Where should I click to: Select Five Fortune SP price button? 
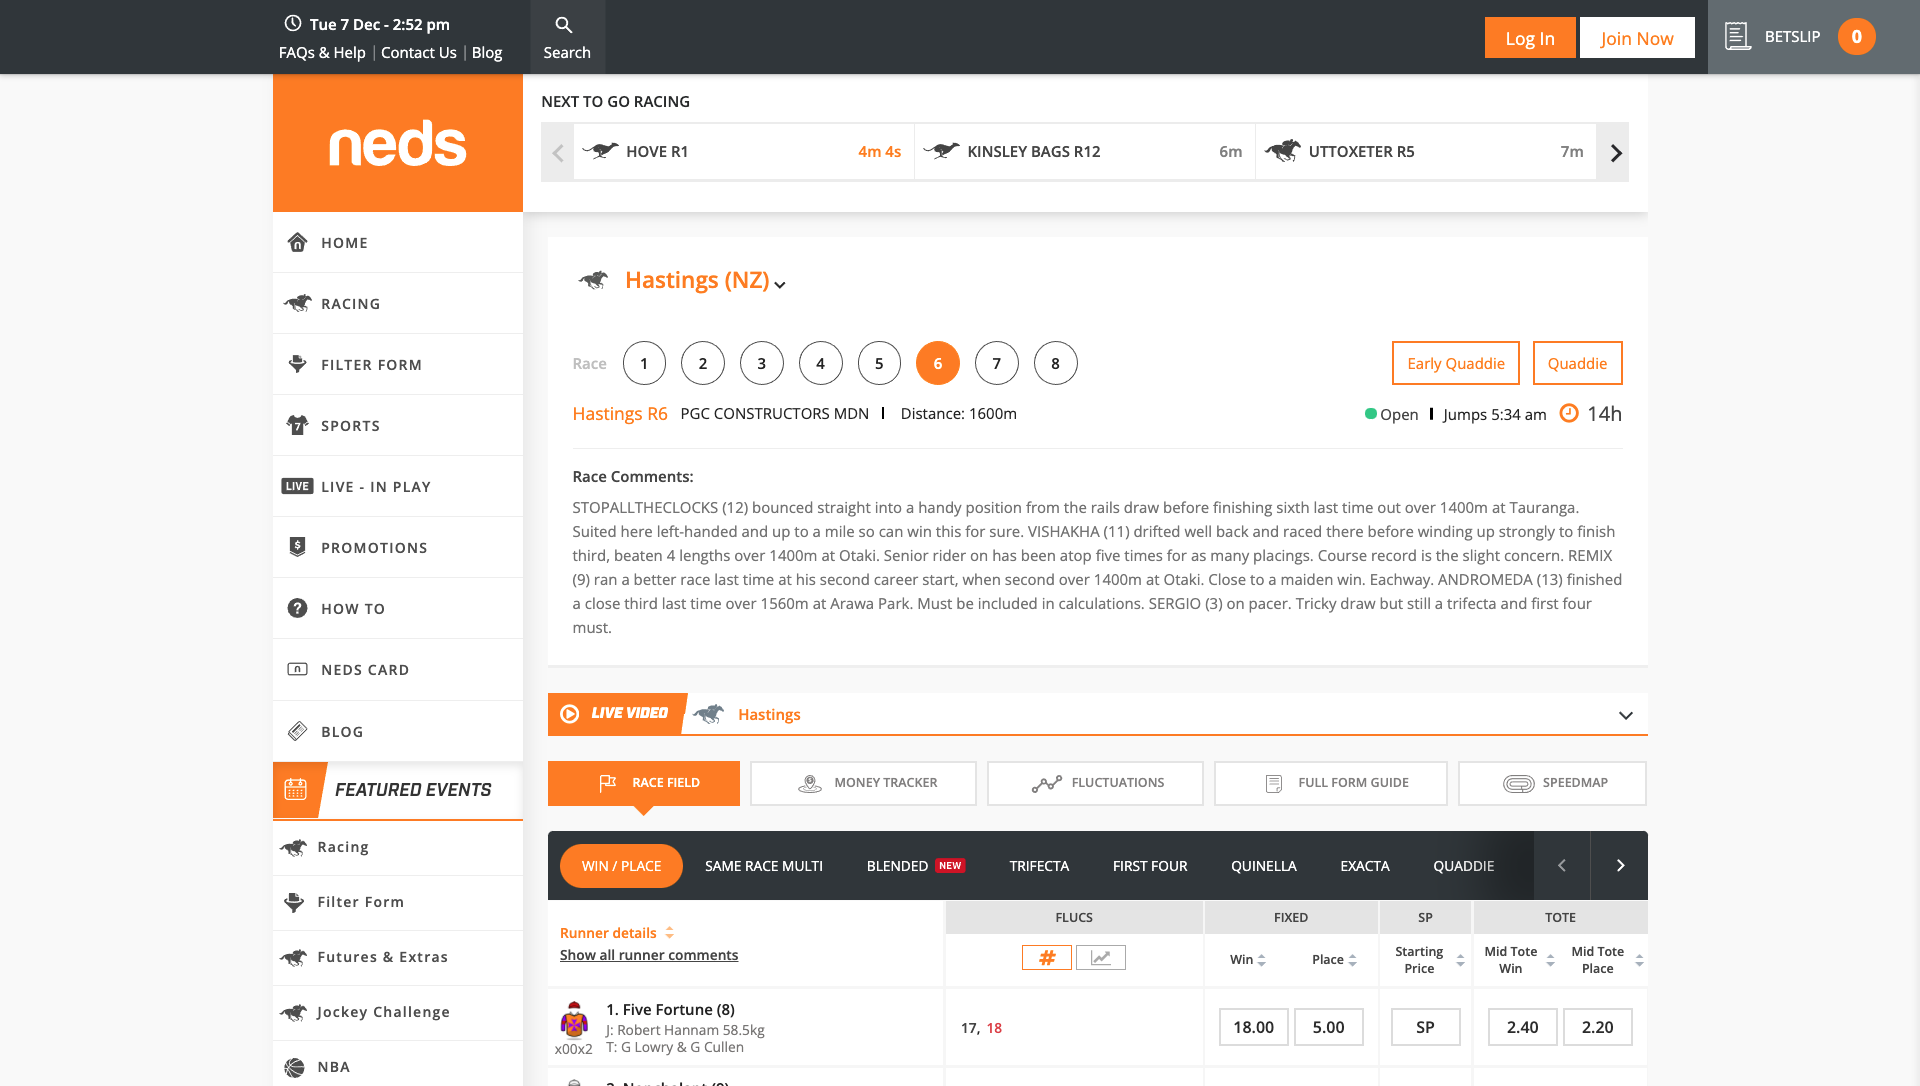tap(1425, 1027)
